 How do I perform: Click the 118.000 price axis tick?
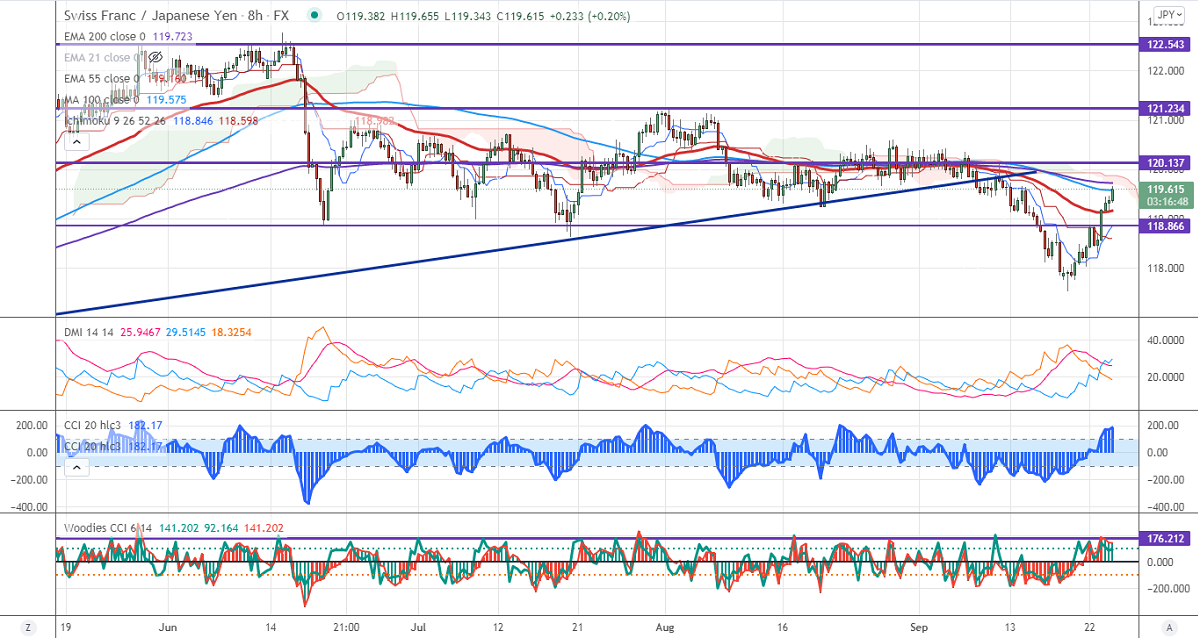[x=1166, y=268]
